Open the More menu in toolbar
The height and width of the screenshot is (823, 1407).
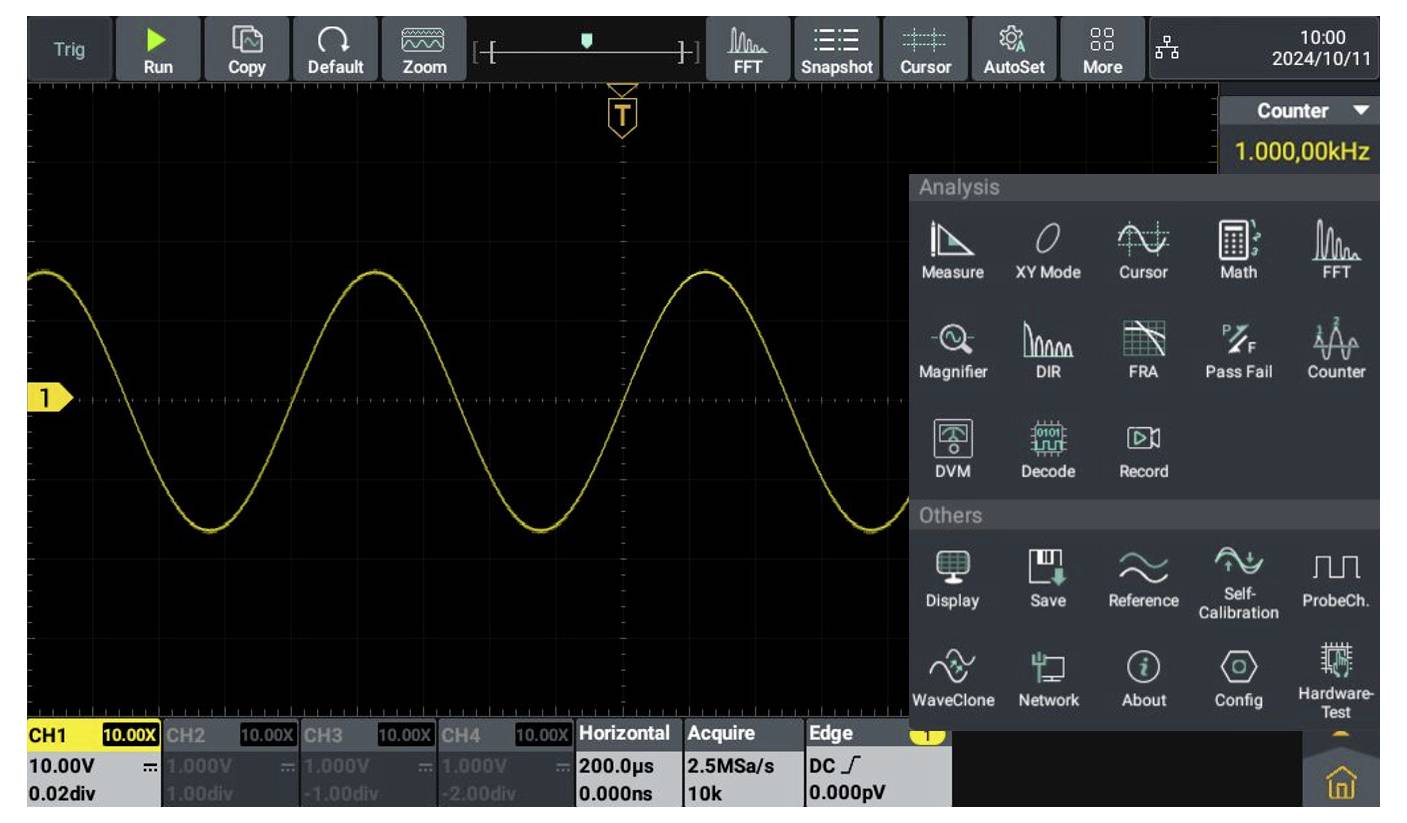pos(1102,50)
